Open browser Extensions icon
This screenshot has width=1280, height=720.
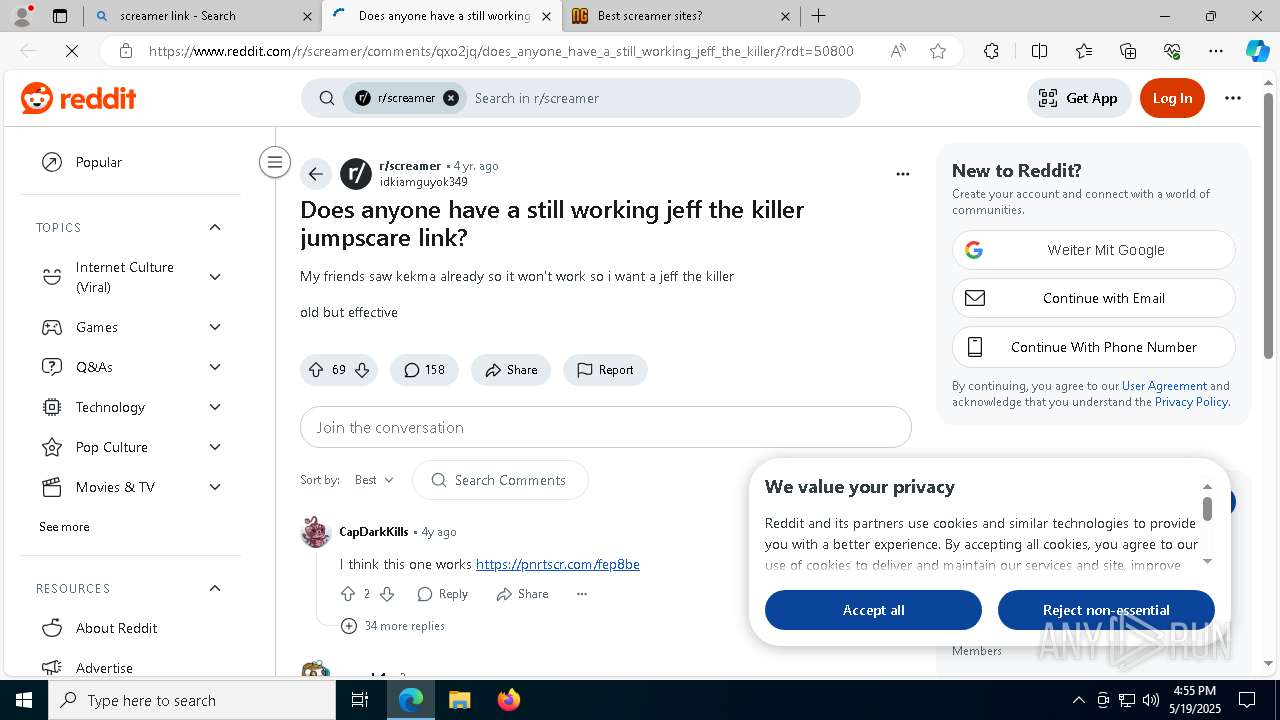pos(991,51)
